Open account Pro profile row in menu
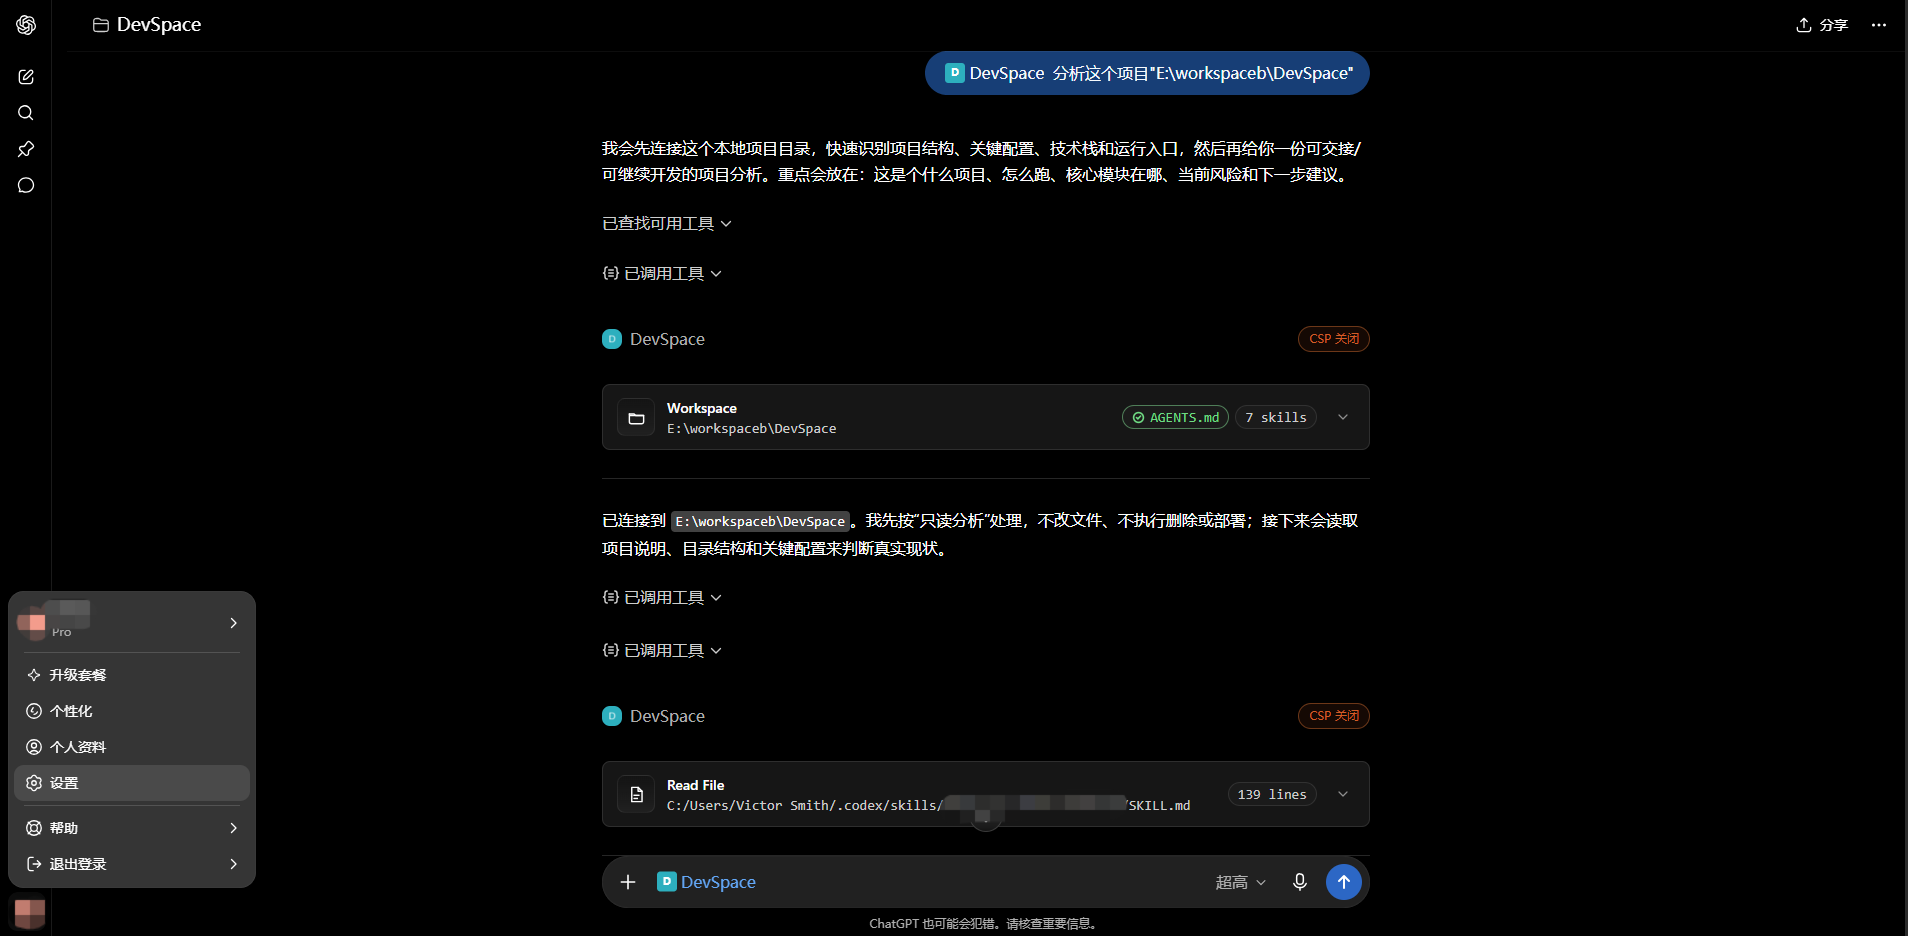Viewport: 1908px width, 936px height. coord(132,623)
